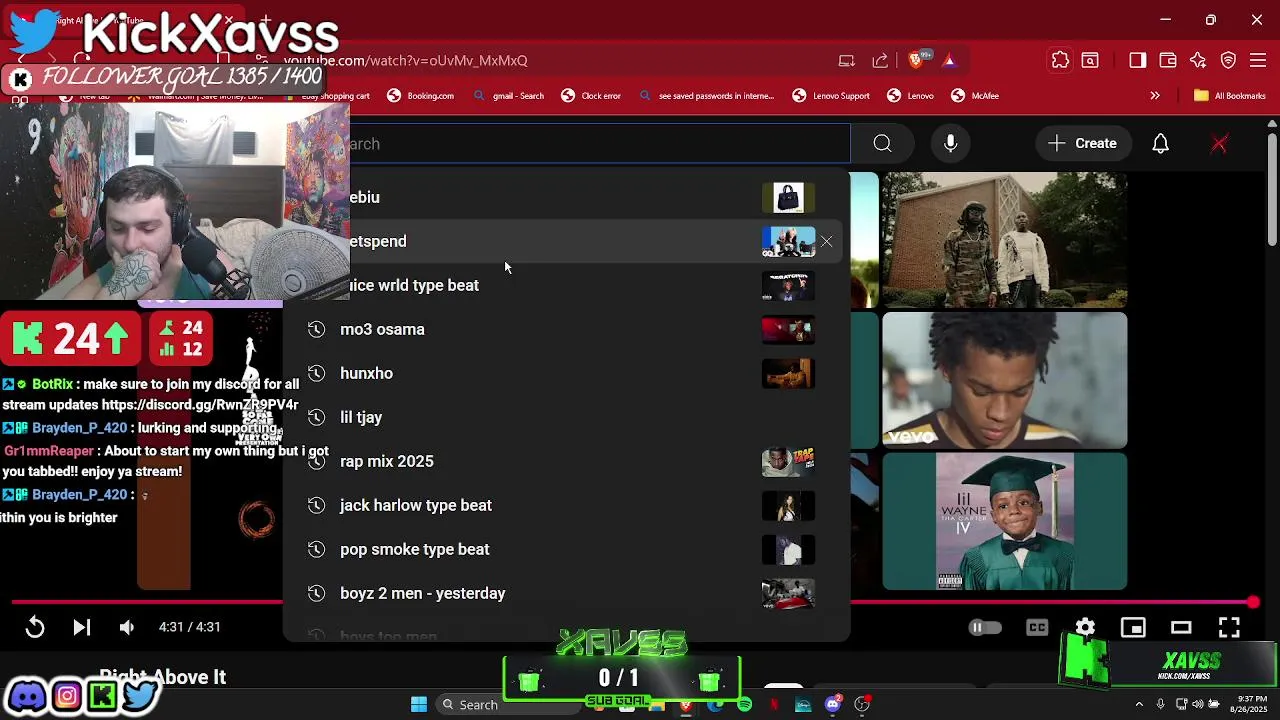
Task: Open the All Bookmarks folder
Action: [1230, 96]
